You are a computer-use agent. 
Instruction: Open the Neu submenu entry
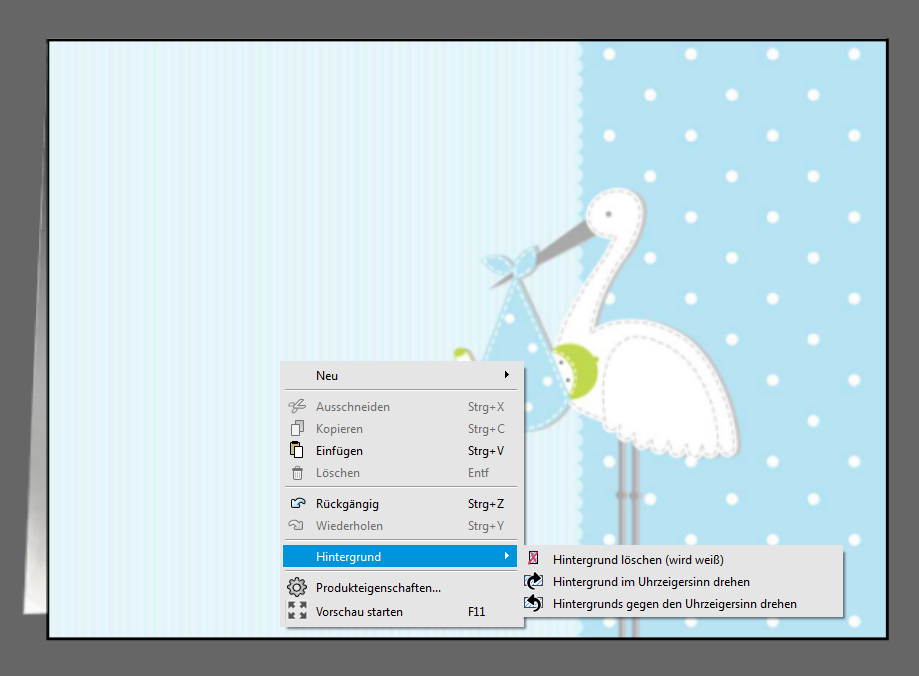click(x=400, y=376)
